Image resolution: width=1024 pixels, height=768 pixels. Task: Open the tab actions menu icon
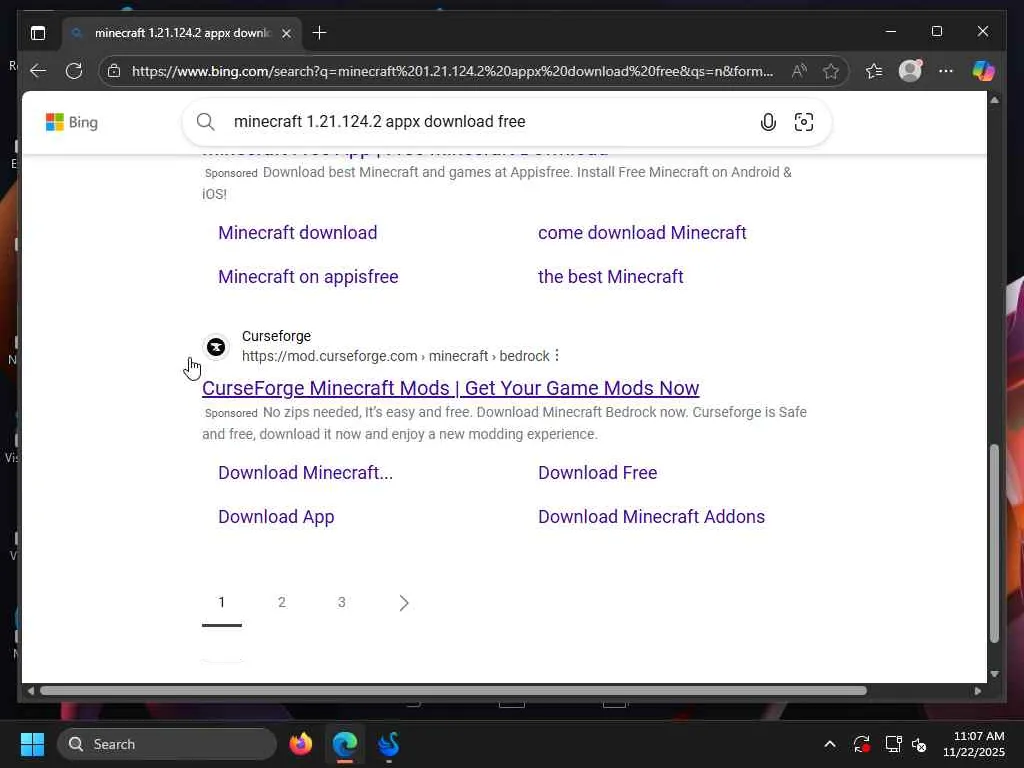click(x=38, y=33)
